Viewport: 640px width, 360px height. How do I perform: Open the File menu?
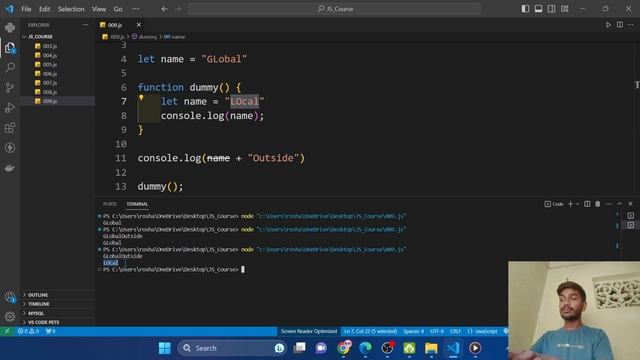[26, 9]
